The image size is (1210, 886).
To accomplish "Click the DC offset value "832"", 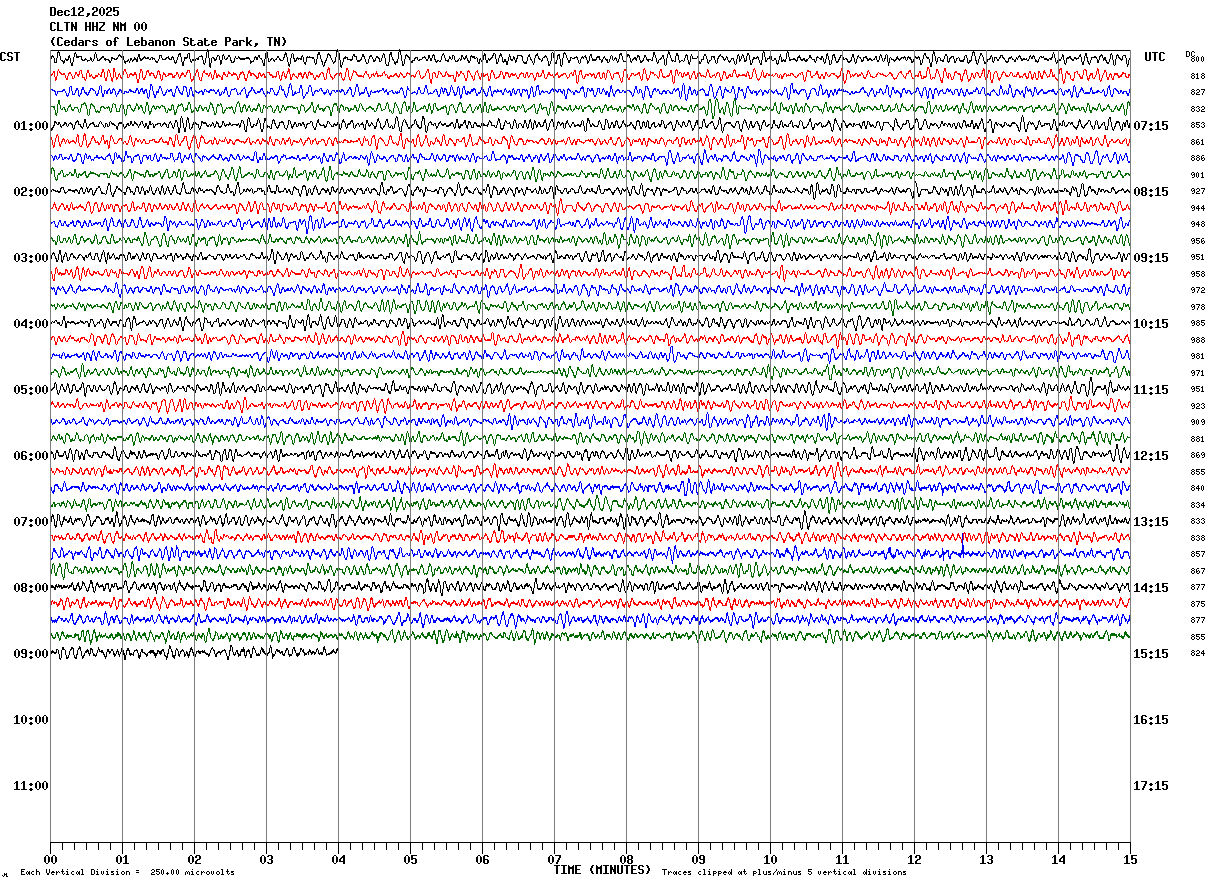I will point(1197,109).
